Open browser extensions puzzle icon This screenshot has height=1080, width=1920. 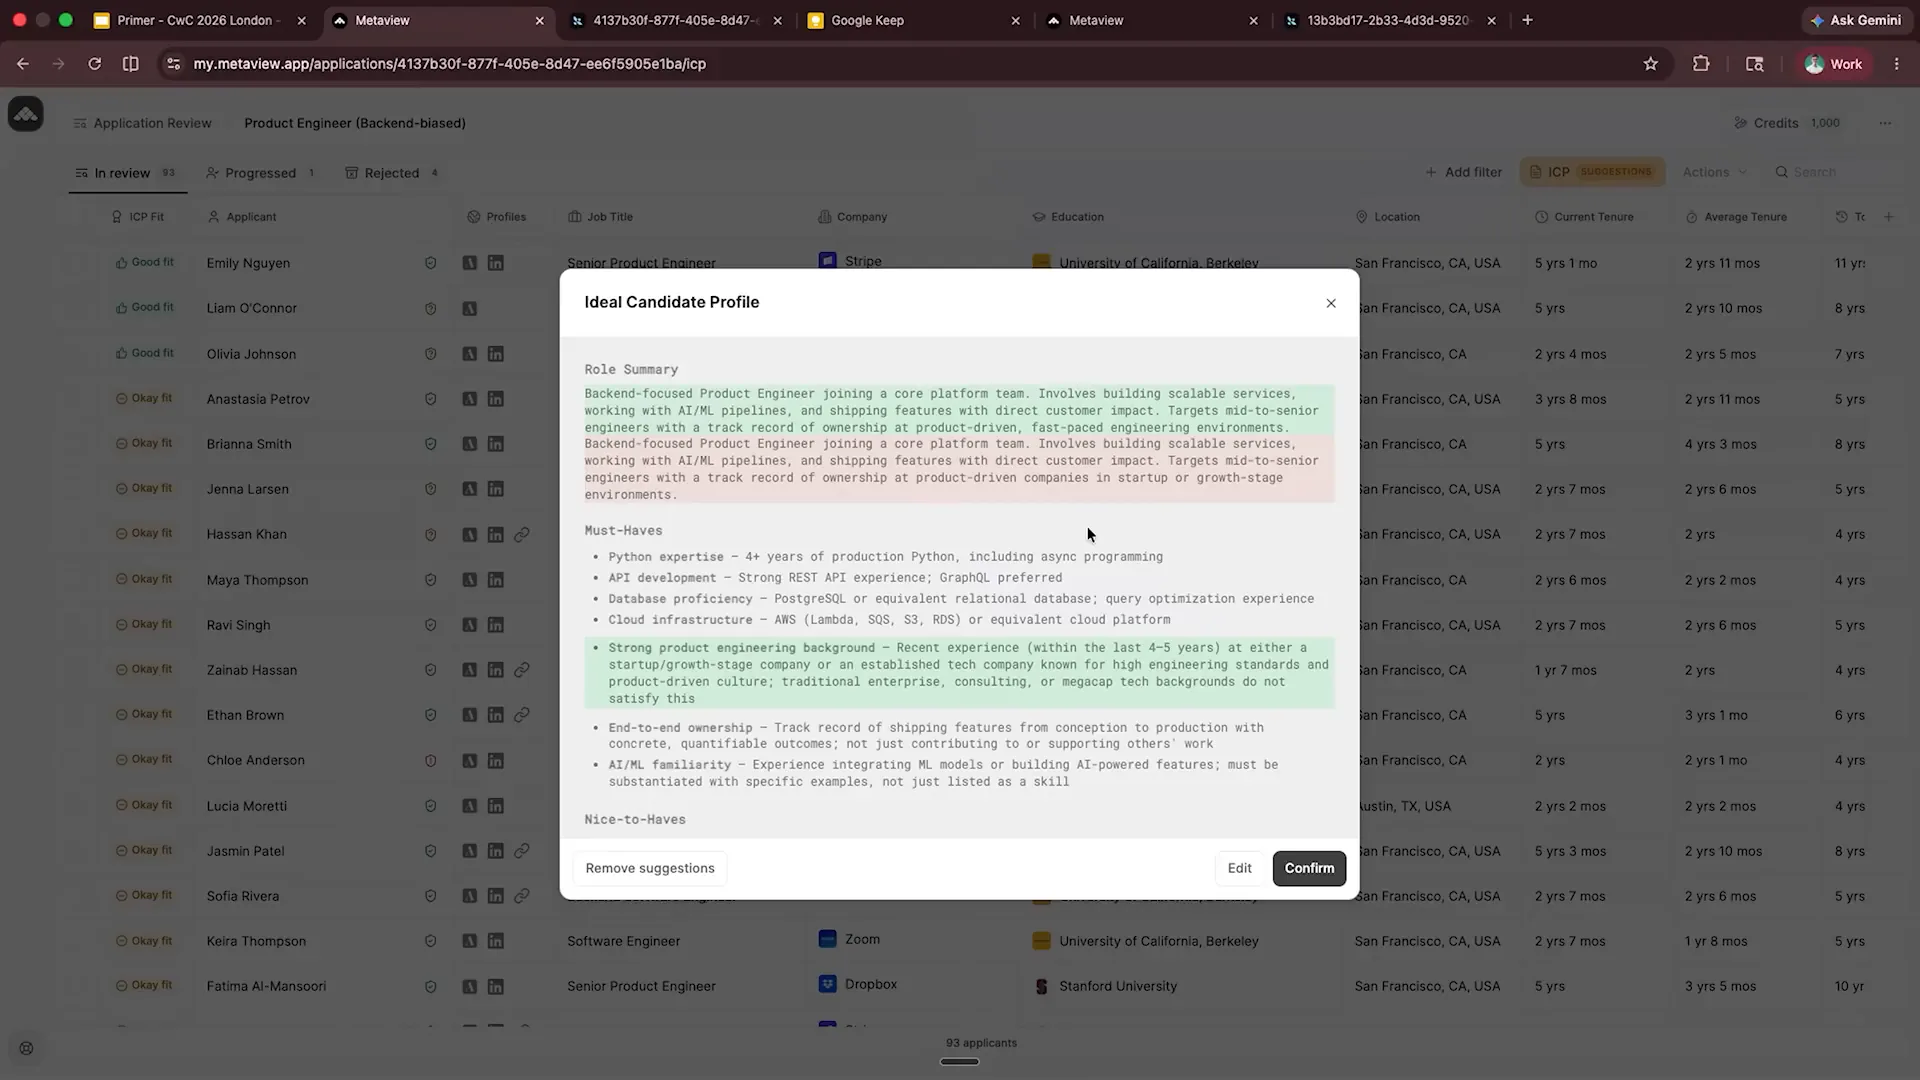[1701, 63]
